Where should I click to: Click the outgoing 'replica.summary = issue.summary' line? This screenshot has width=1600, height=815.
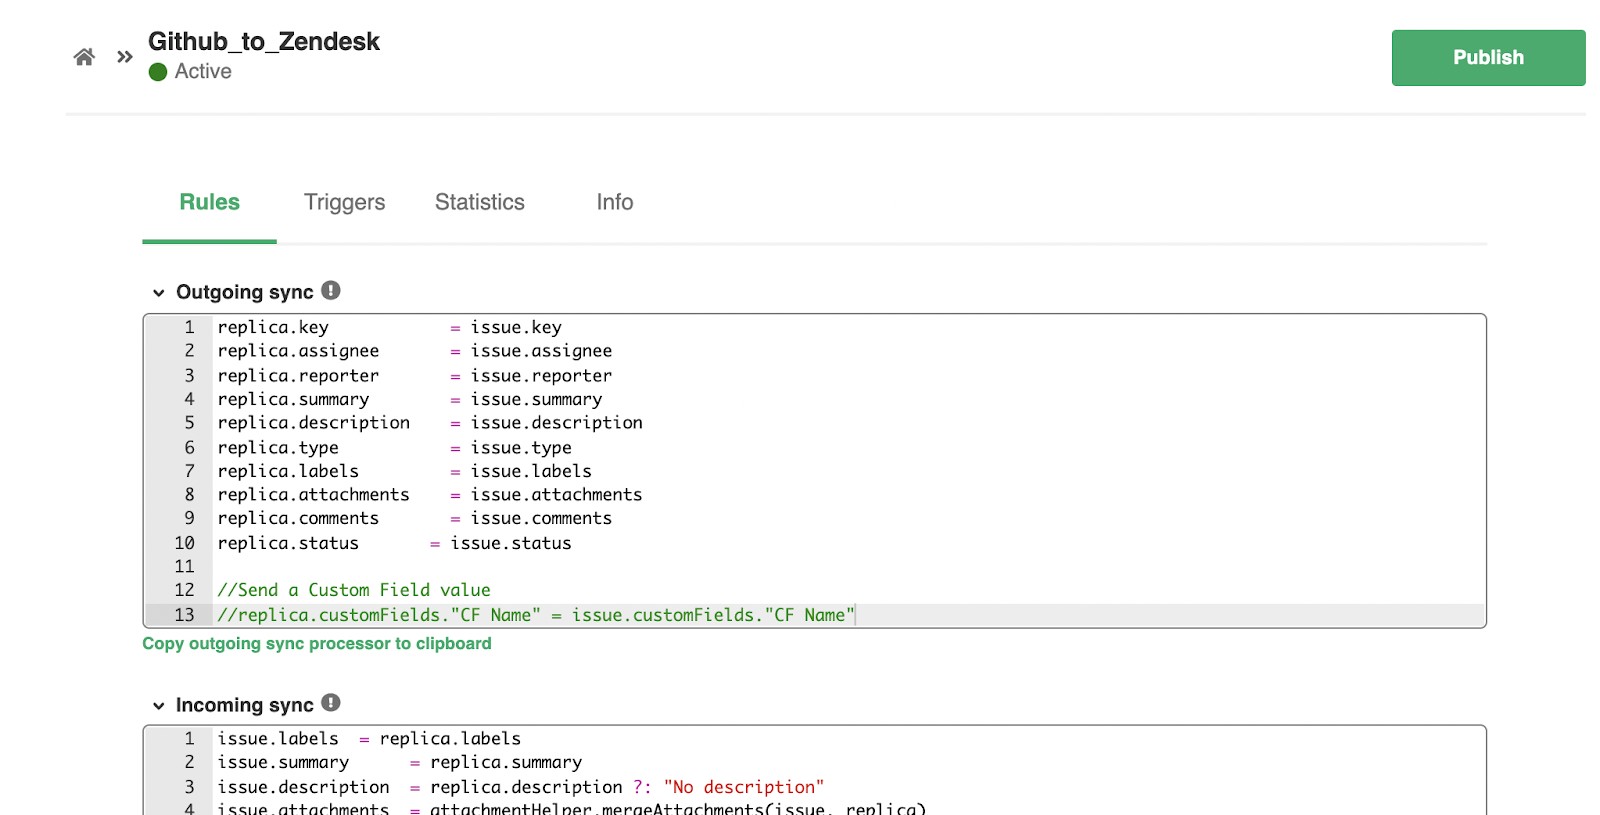(x=410, y=399)
